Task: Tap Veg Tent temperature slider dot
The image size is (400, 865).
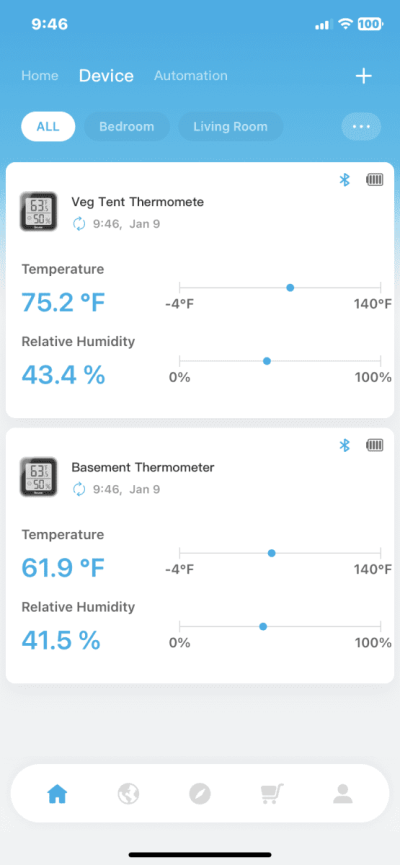Action: click(290, 287)
